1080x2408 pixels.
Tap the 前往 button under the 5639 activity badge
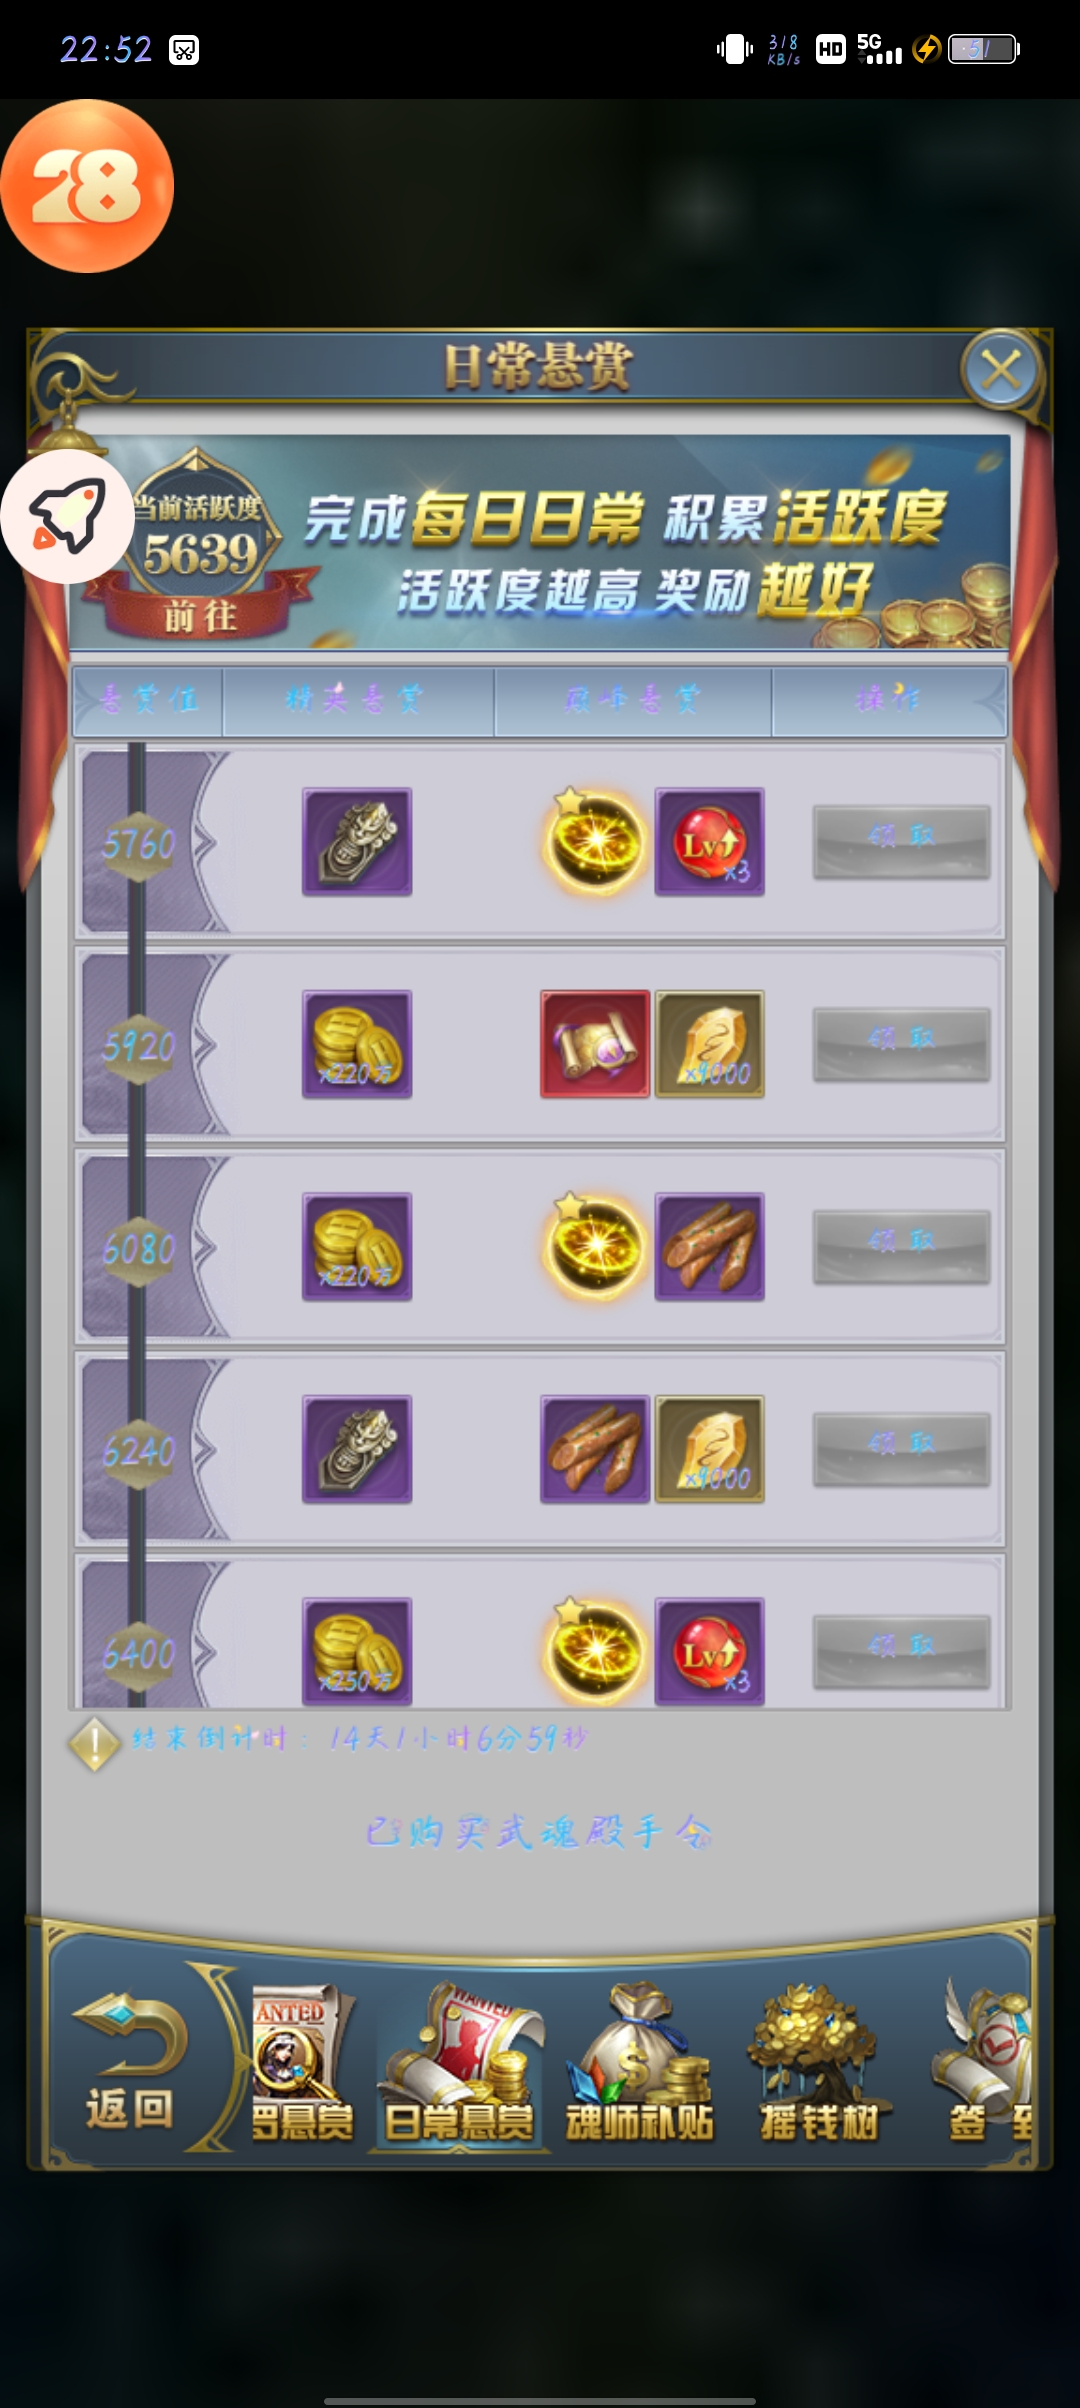point(200,616)
